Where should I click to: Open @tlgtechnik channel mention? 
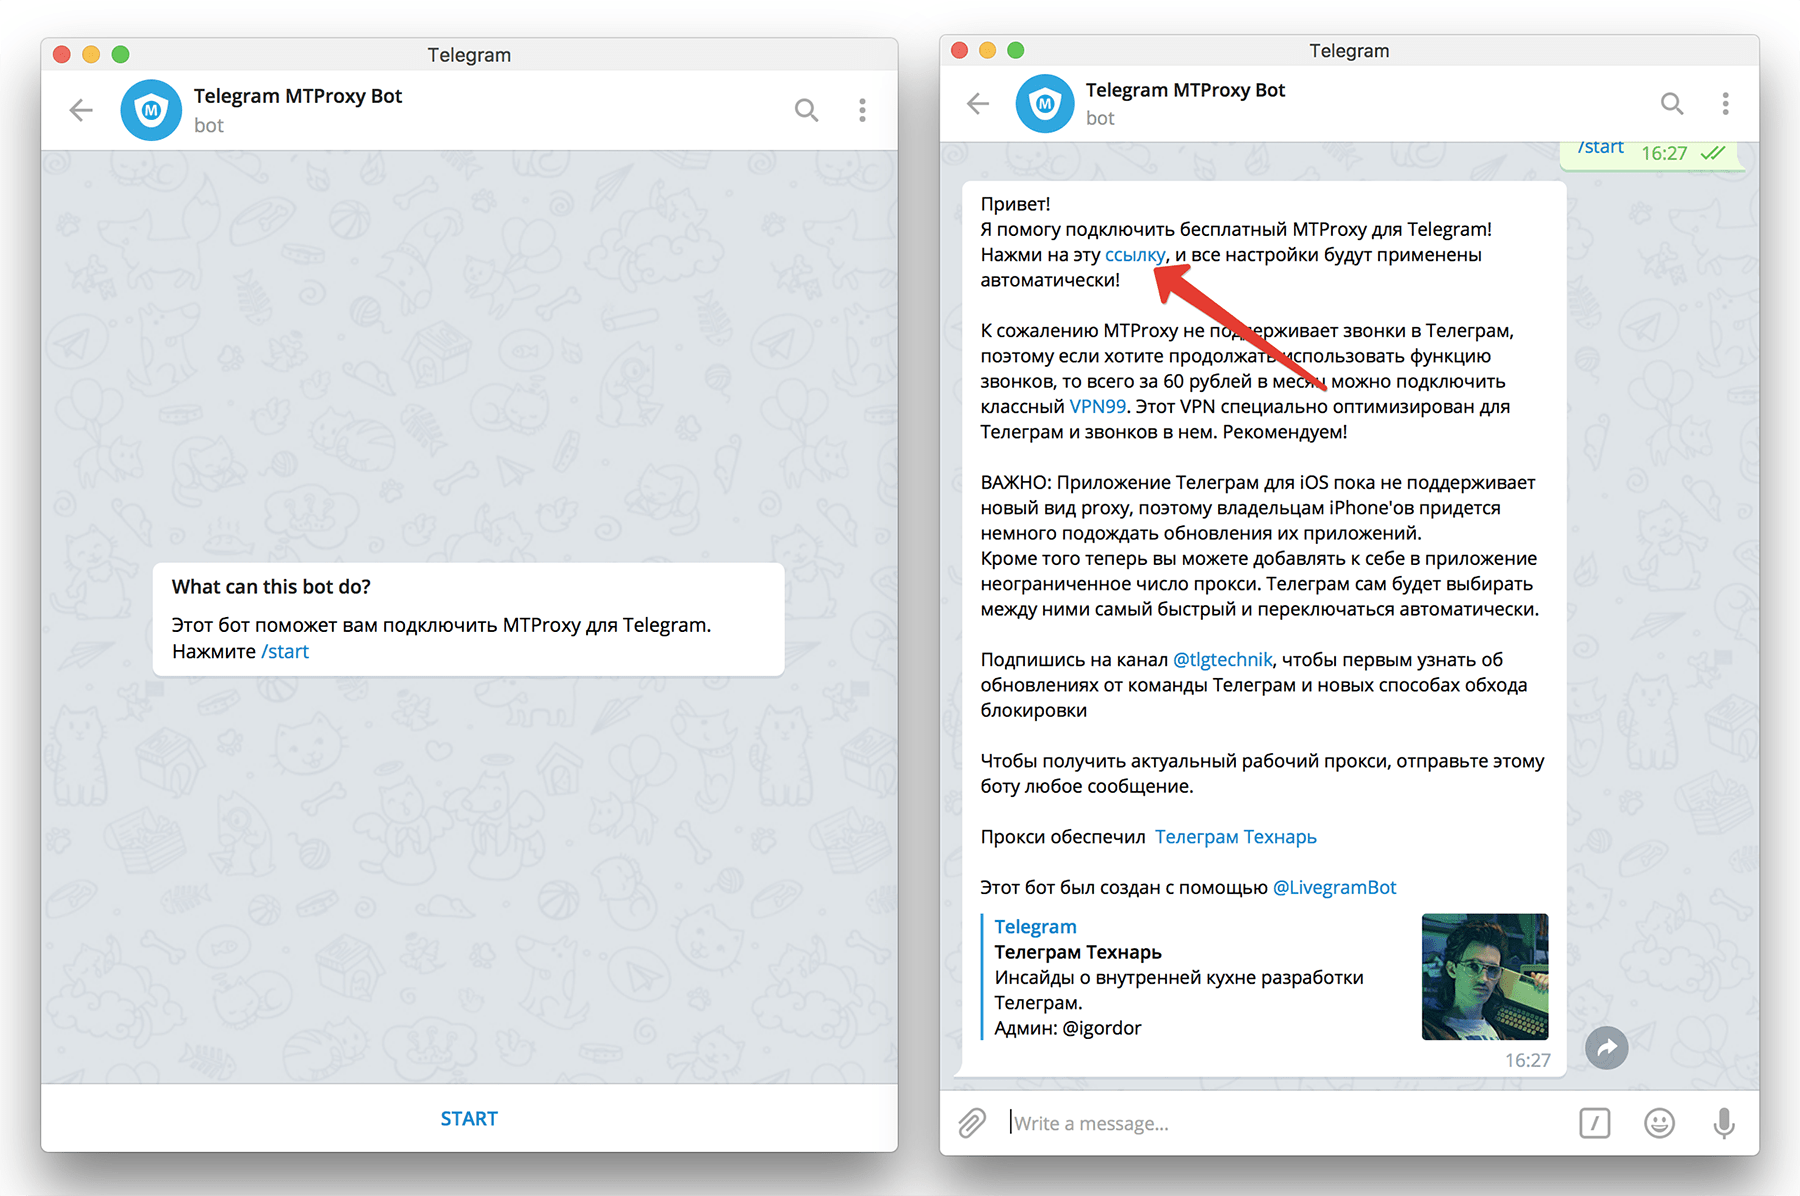point(1222,660)
